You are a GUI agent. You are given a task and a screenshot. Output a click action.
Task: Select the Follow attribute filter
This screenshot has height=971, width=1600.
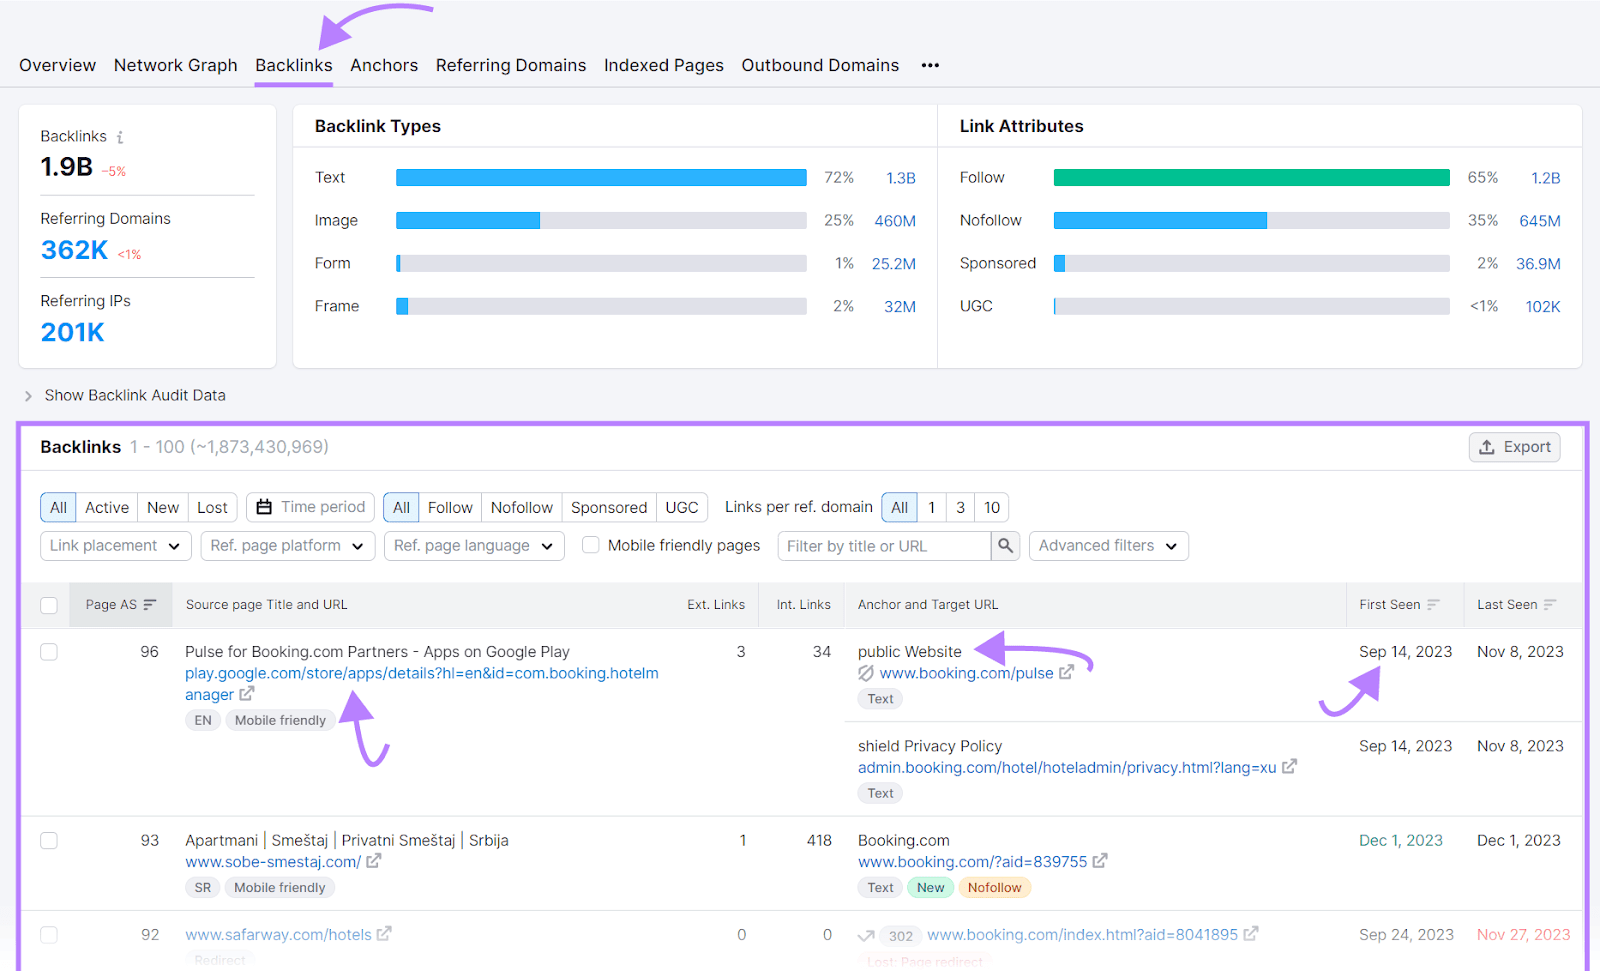[x=450, y=507]
